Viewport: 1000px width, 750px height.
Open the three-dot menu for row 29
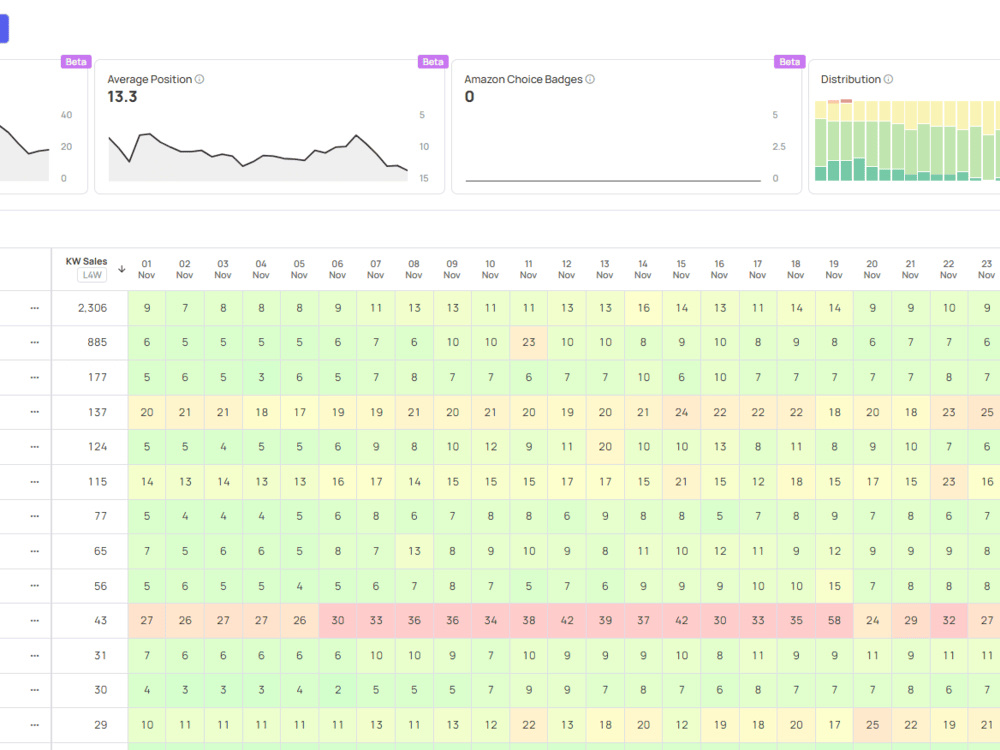(34, 725)
